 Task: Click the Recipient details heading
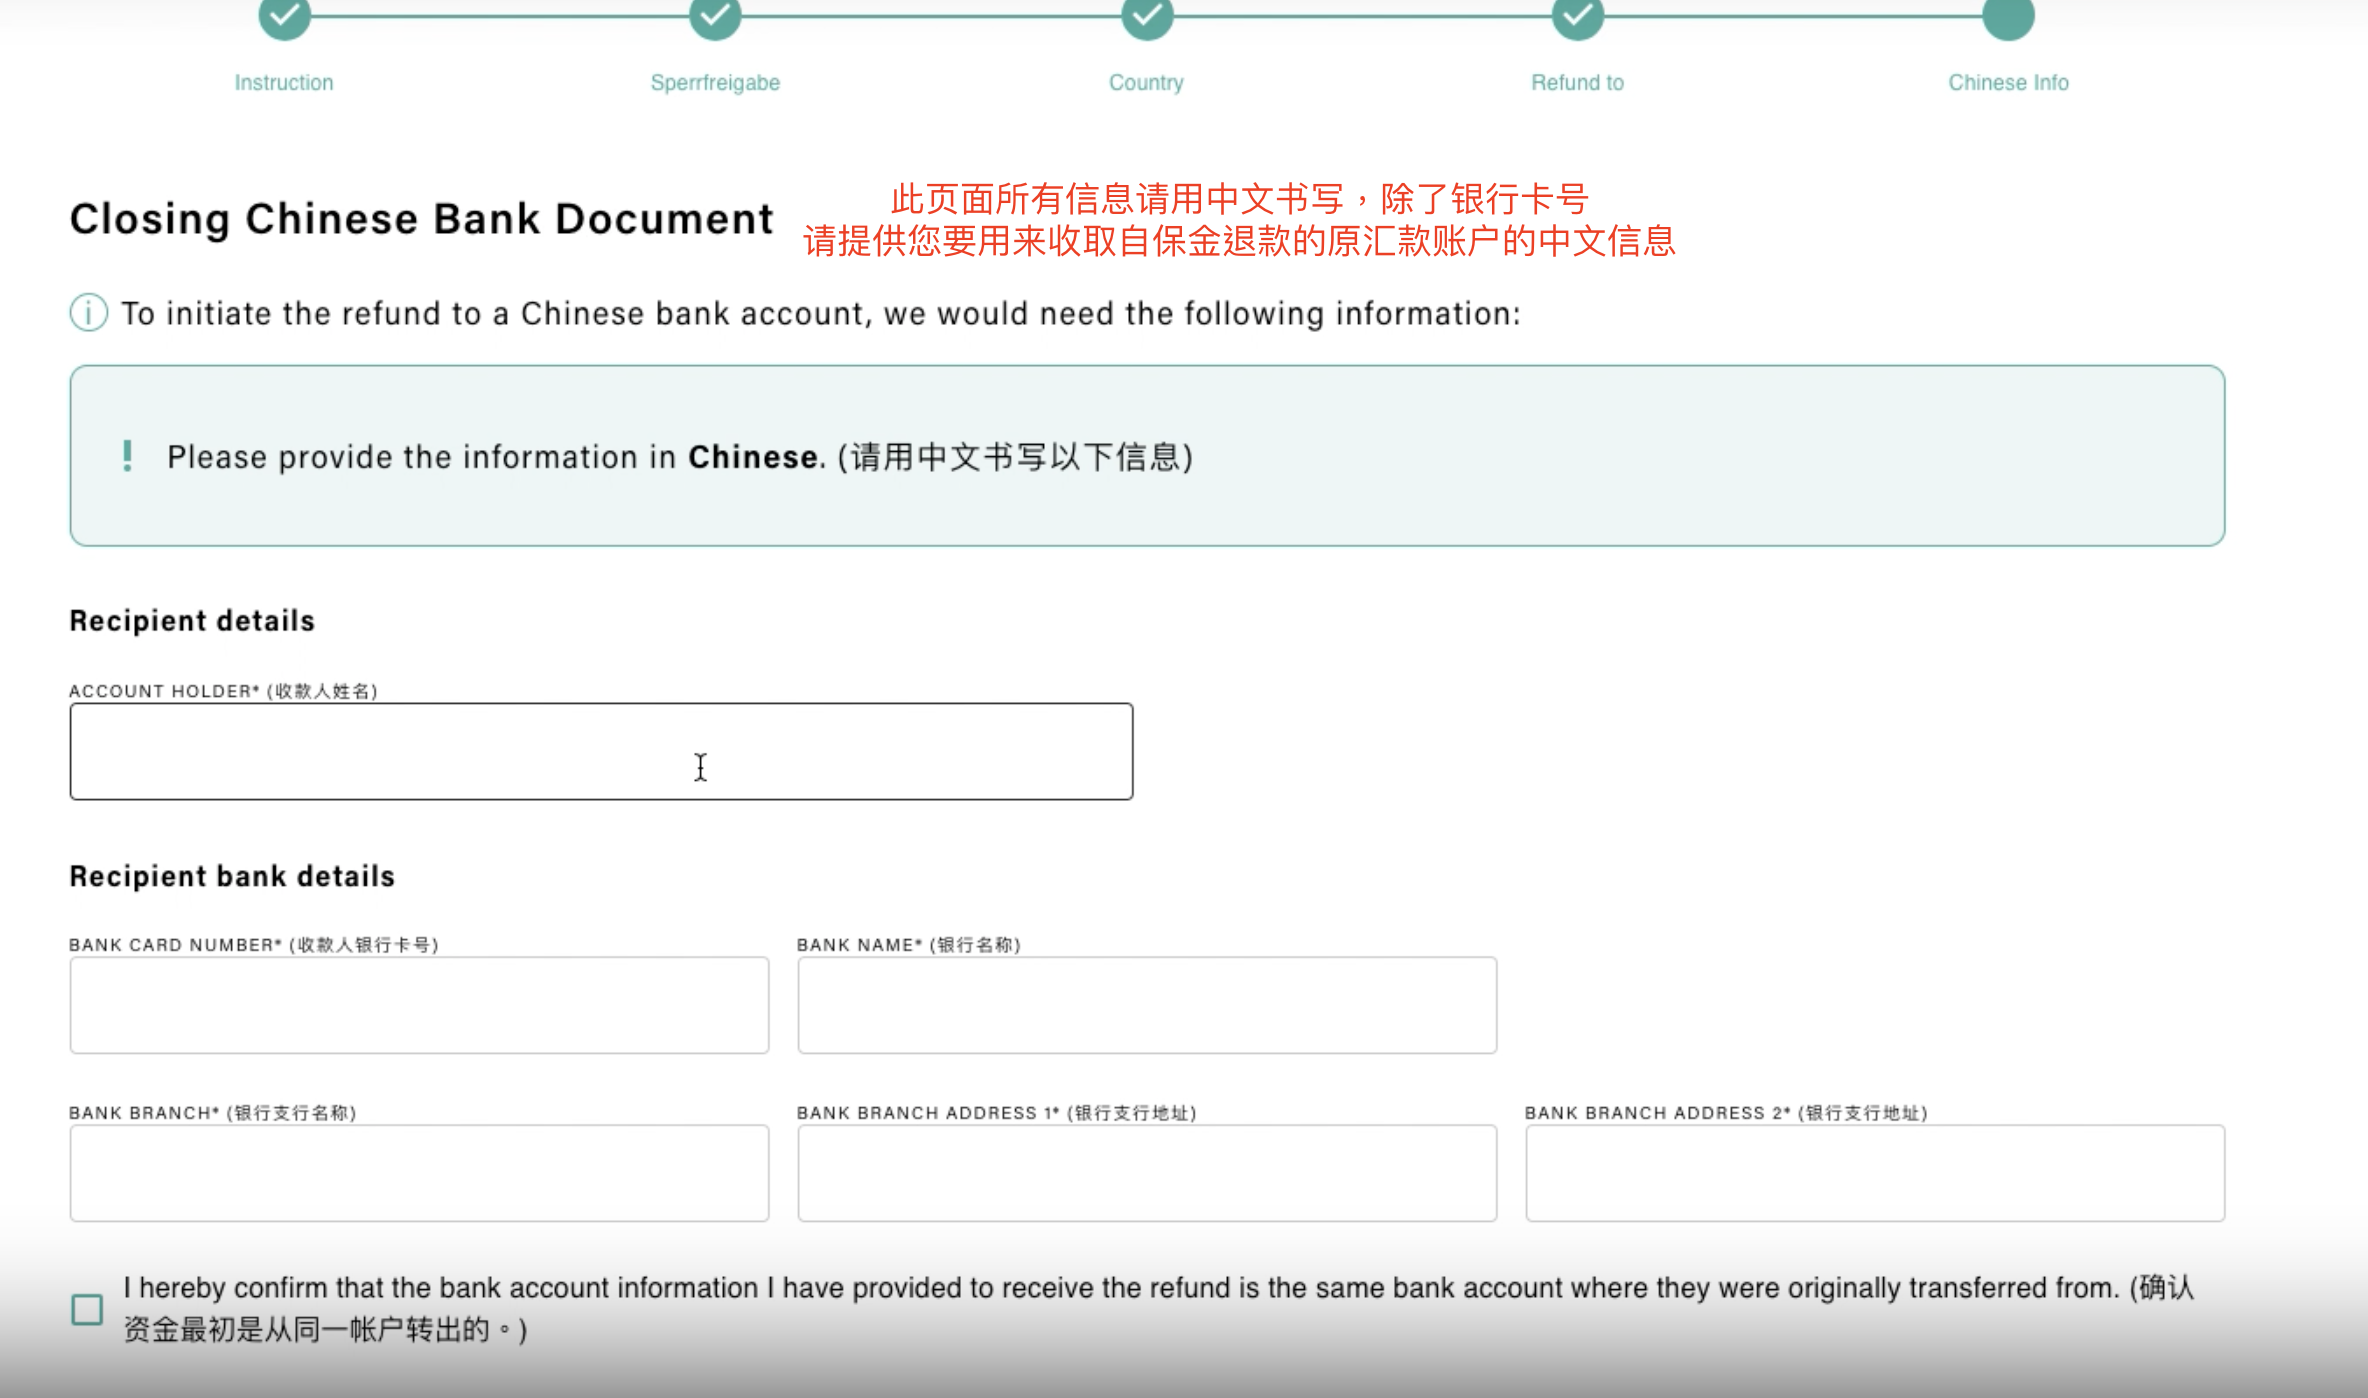192,621
